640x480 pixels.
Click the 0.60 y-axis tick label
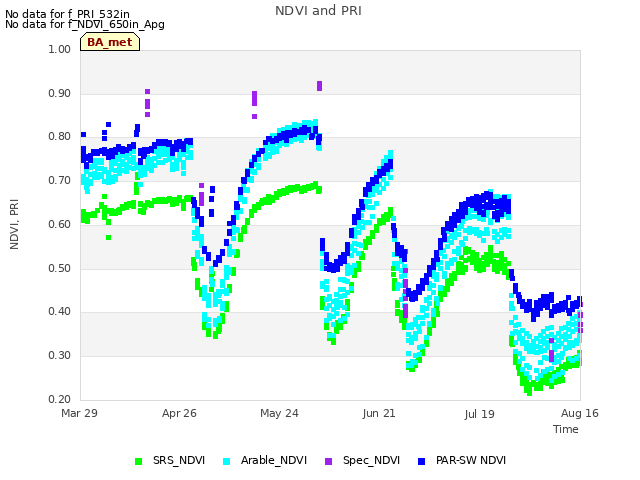point(60,224)
